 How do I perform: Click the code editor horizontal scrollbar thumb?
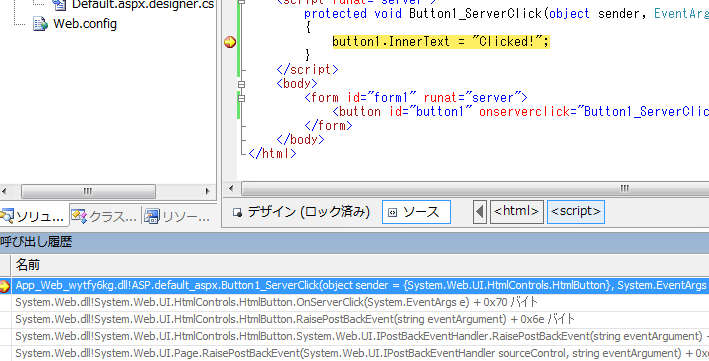(475, 188)
